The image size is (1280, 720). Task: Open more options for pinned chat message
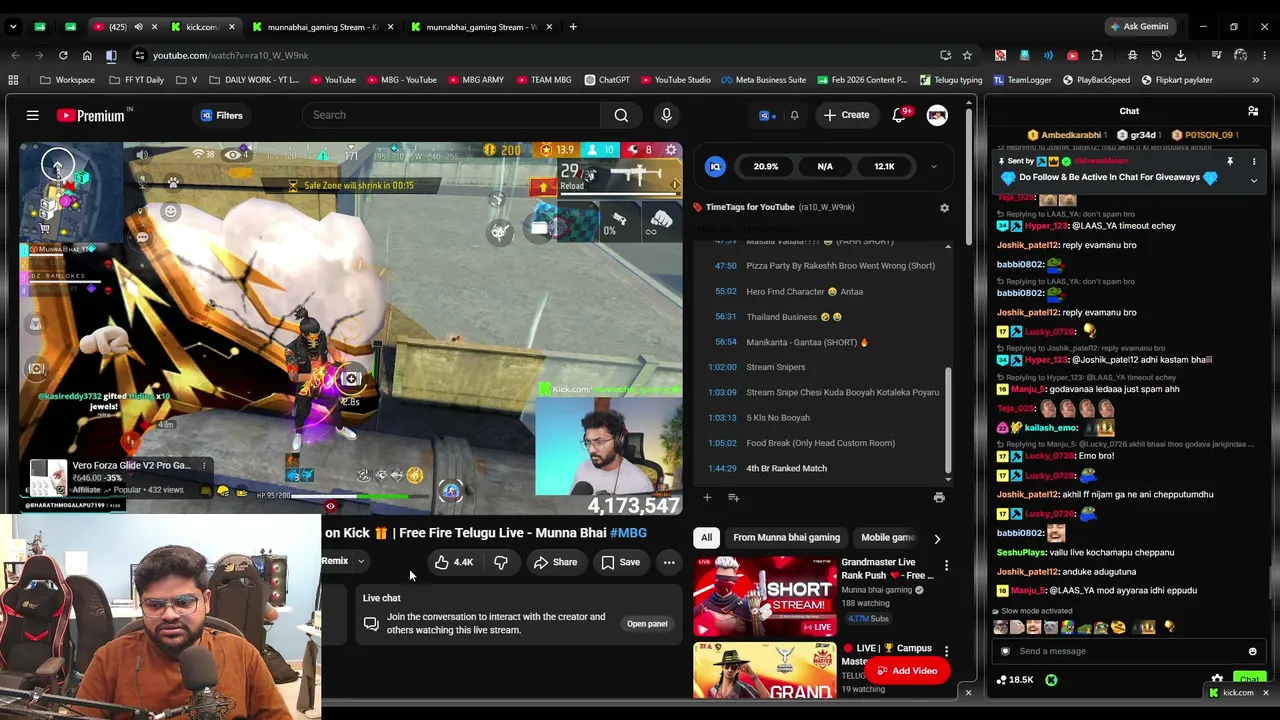[1254, 161]
